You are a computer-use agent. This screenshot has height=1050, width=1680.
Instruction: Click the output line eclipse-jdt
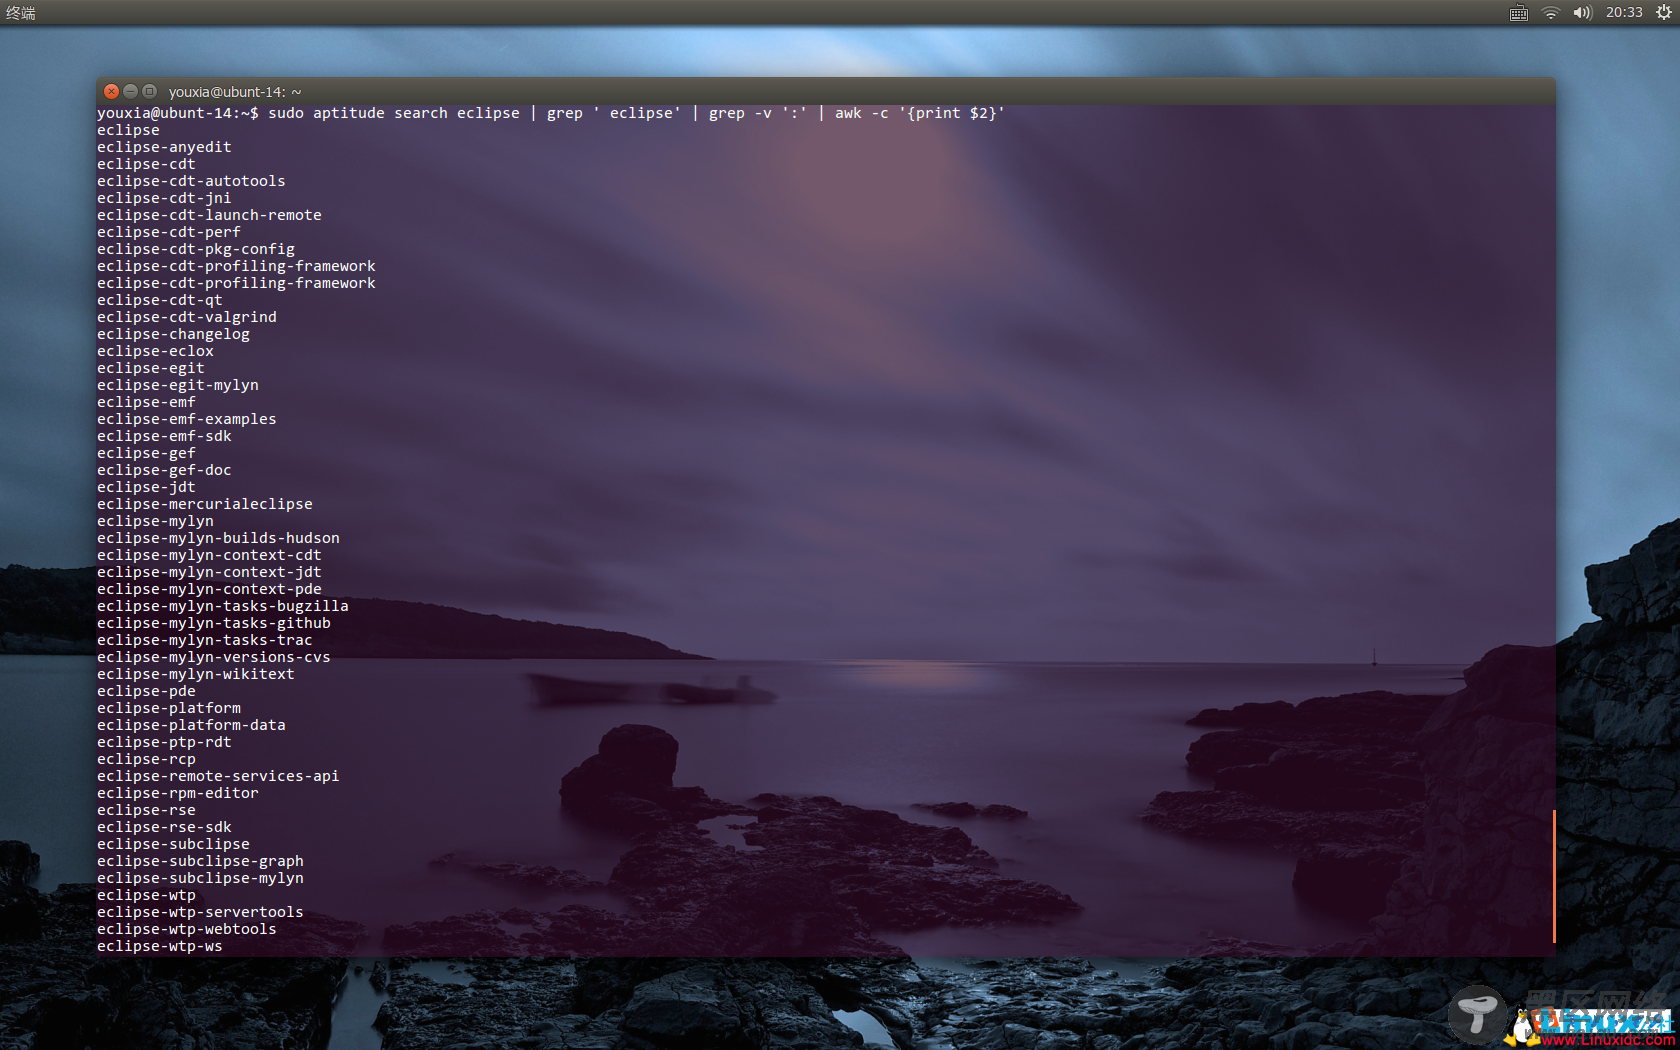click(146, 487)
